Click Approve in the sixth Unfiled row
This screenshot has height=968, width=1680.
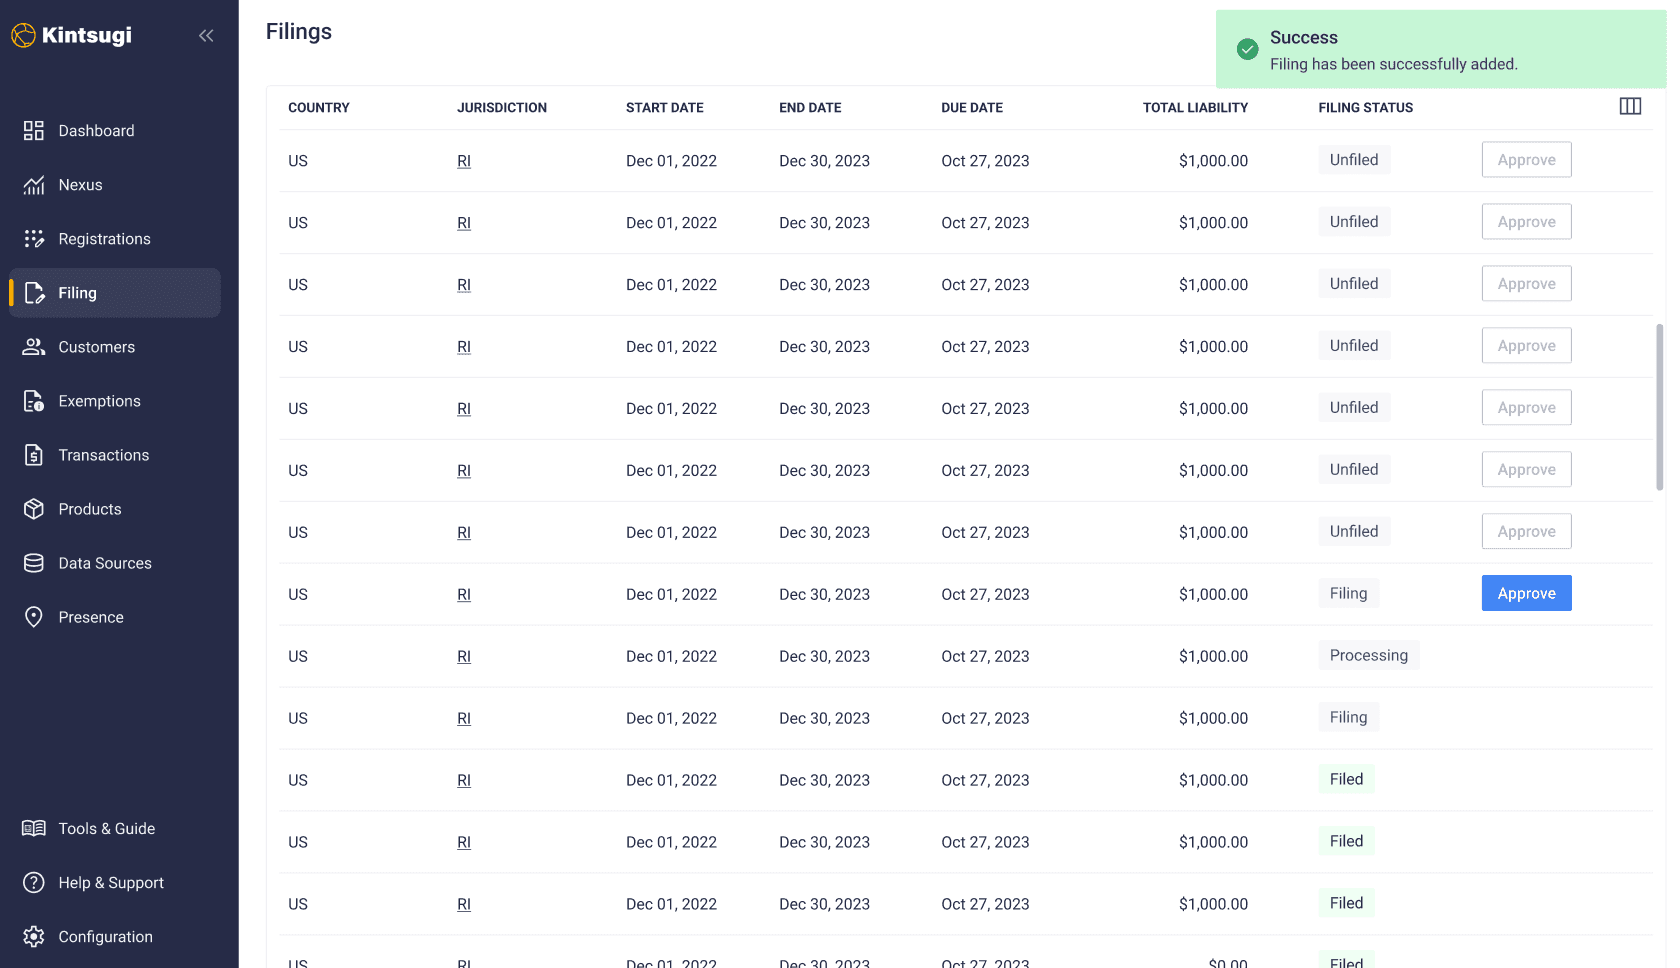click(x=1526, y=470)
